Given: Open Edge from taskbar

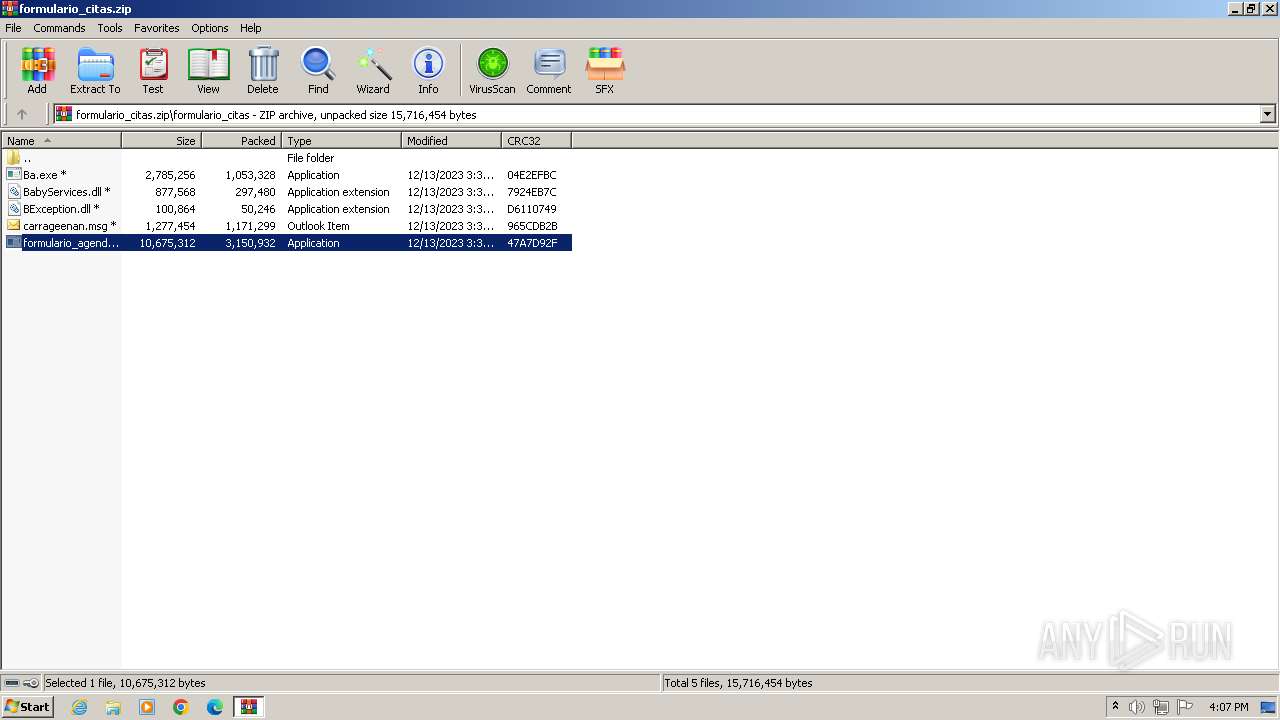Looking at the screenshot, I should [215, 707].
